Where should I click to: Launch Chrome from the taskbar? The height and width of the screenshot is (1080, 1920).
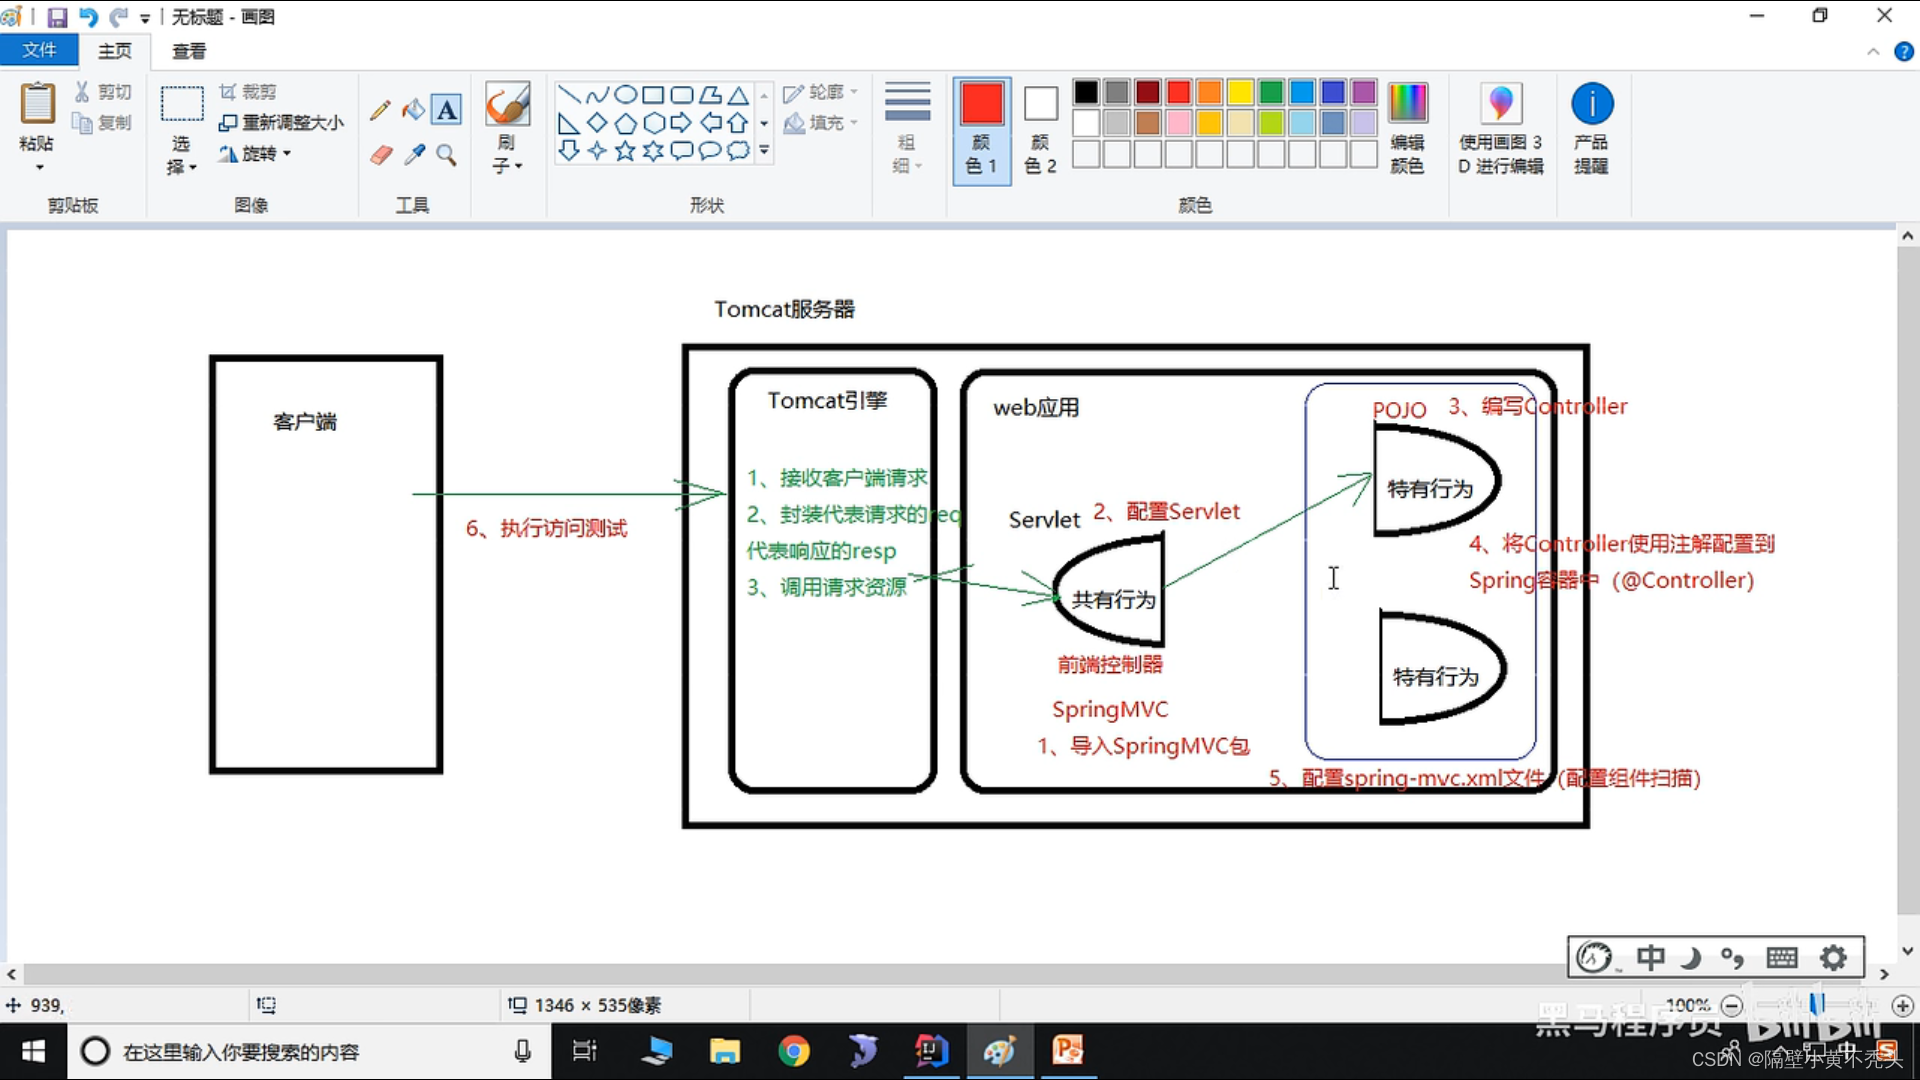(x=793, y=1051)
